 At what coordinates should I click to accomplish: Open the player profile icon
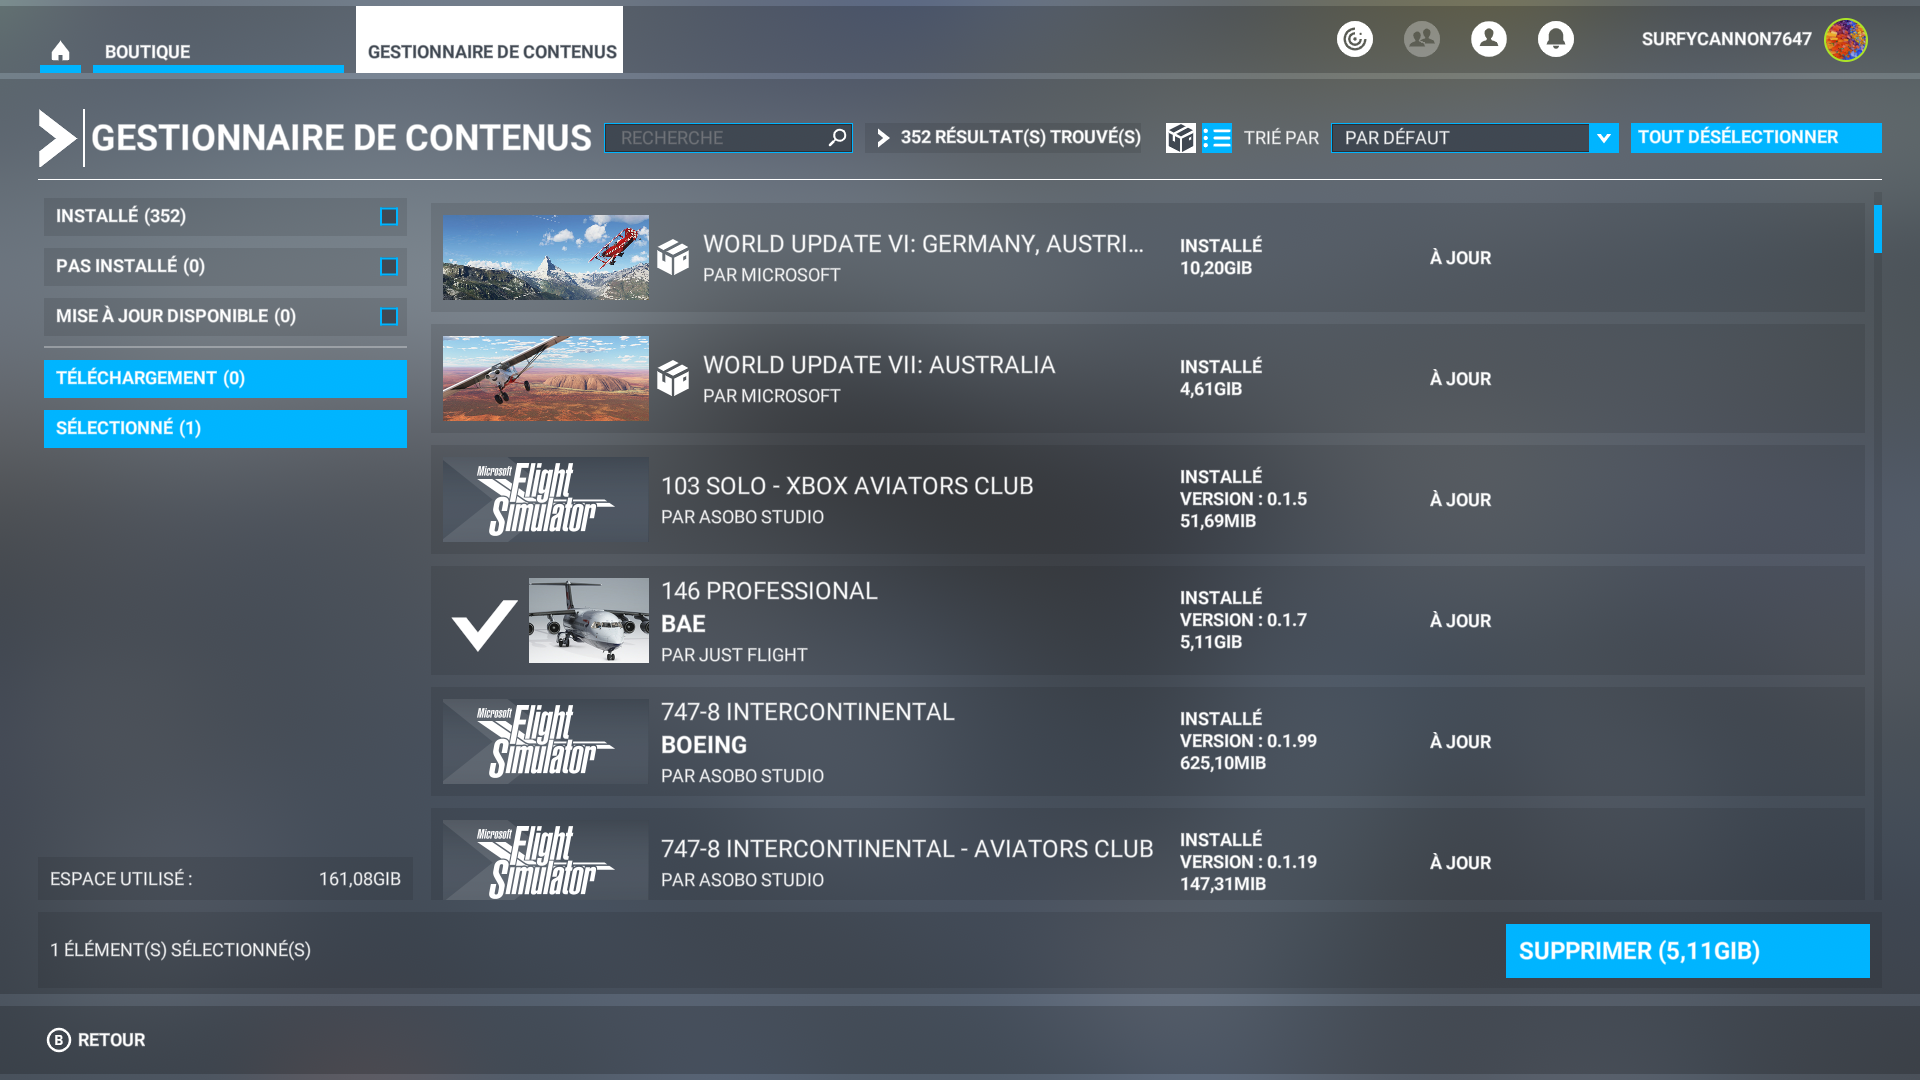(1488, 39)
